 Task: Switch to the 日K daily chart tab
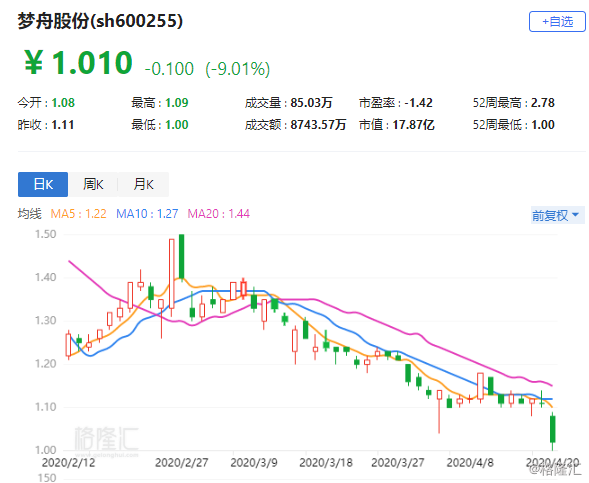(43, 184)
